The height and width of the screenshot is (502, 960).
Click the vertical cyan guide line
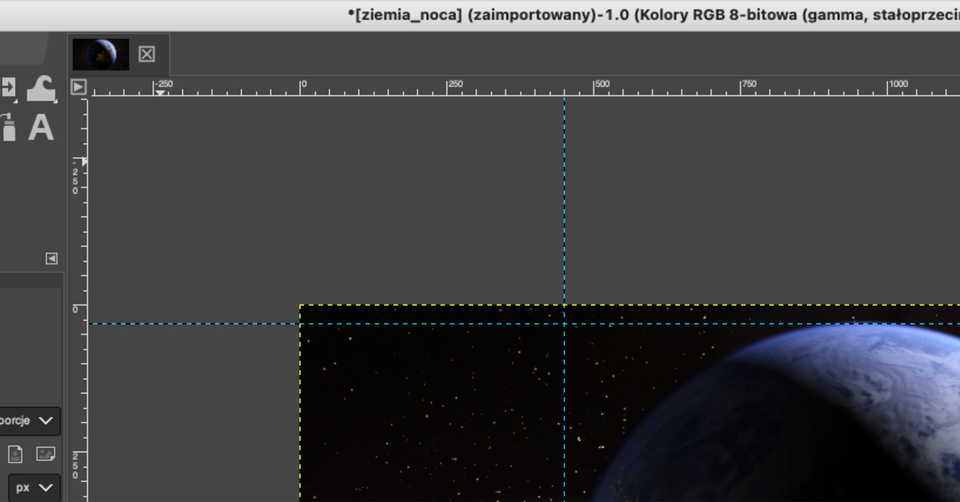tap(564, 200)
